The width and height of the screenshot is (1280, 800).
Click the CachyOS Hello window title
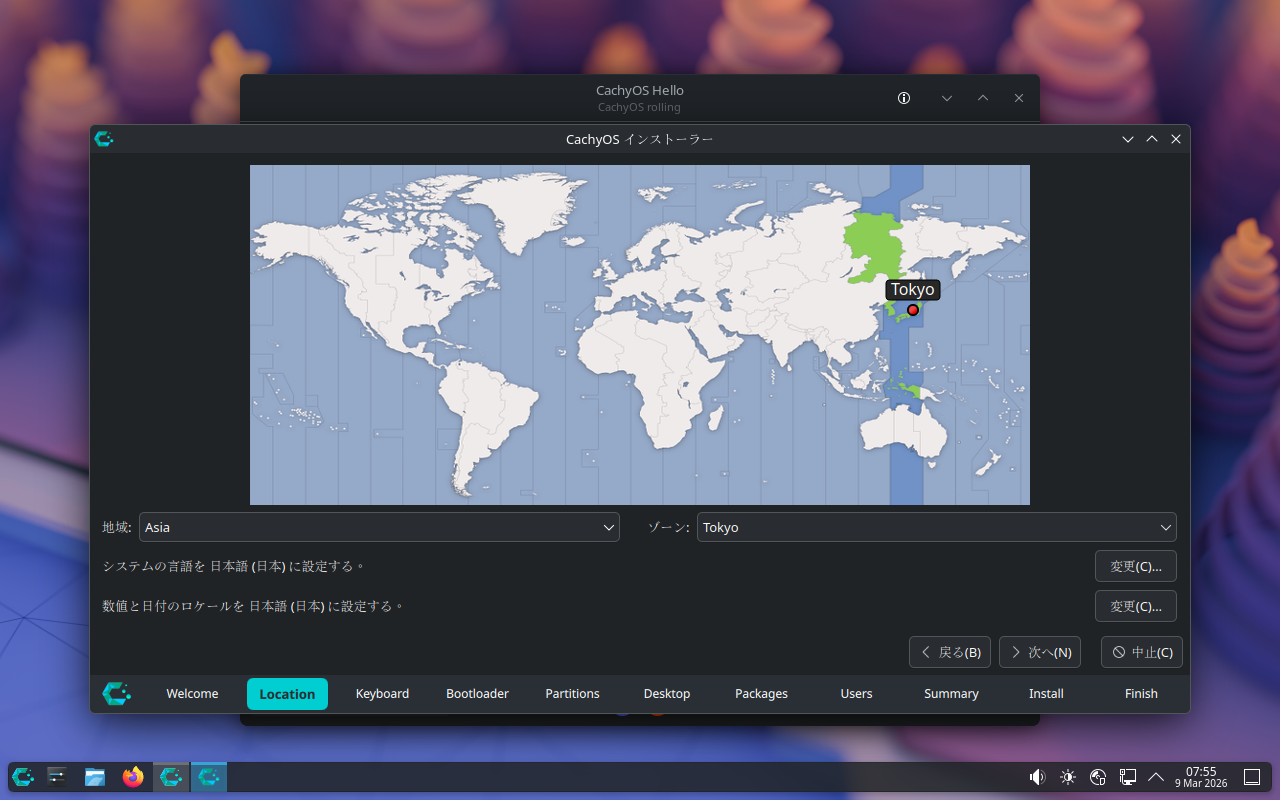tap(640, 90)
